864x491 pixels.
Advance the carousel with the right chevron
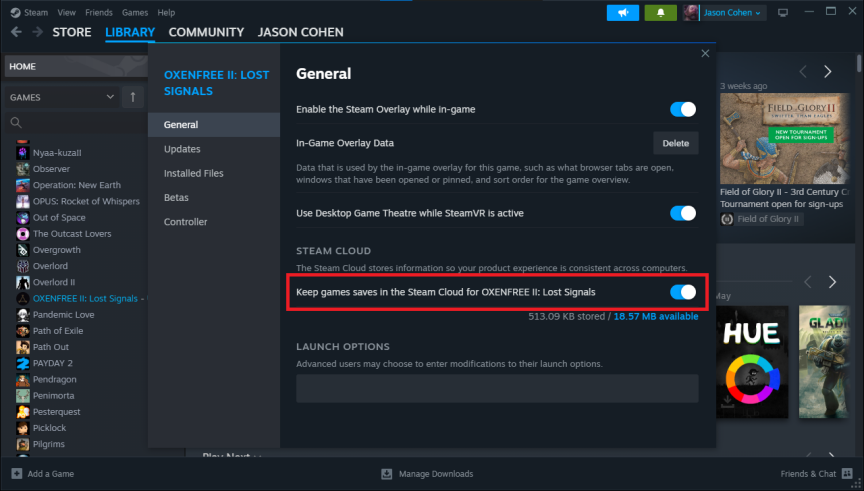coord(827,72)
